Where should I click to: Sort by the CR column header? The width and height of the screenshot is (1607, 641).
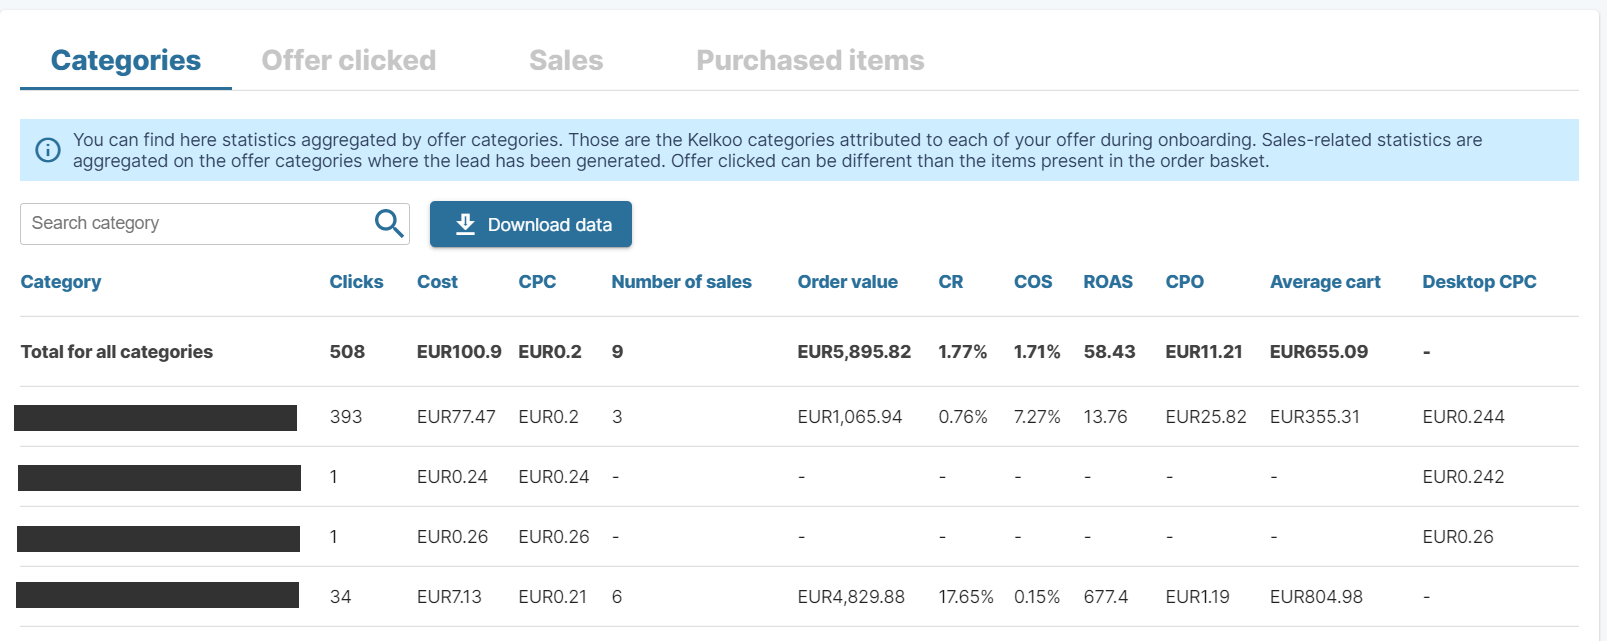point(950,282)
